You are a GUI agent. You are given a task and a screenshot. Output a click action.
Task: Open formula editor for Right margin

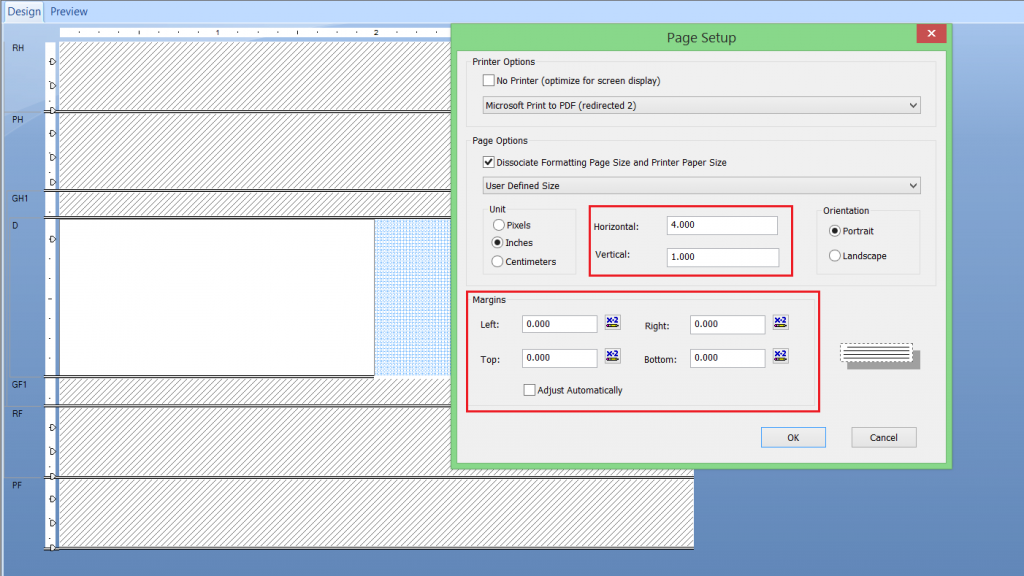[x=779, y=323]
